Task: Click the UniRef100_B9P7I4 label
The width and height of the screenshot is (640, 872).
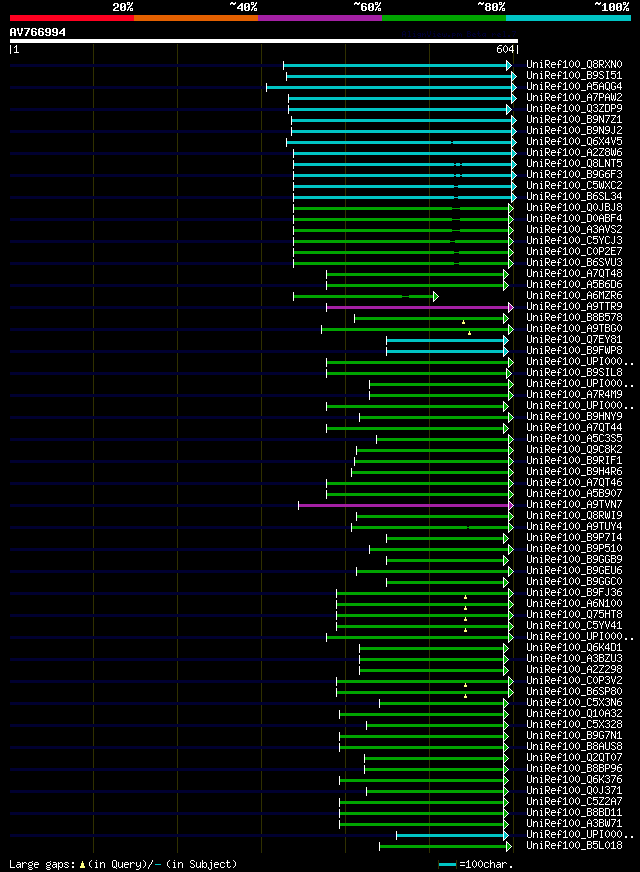Action: pyautogui.click(x=574, y=538)
